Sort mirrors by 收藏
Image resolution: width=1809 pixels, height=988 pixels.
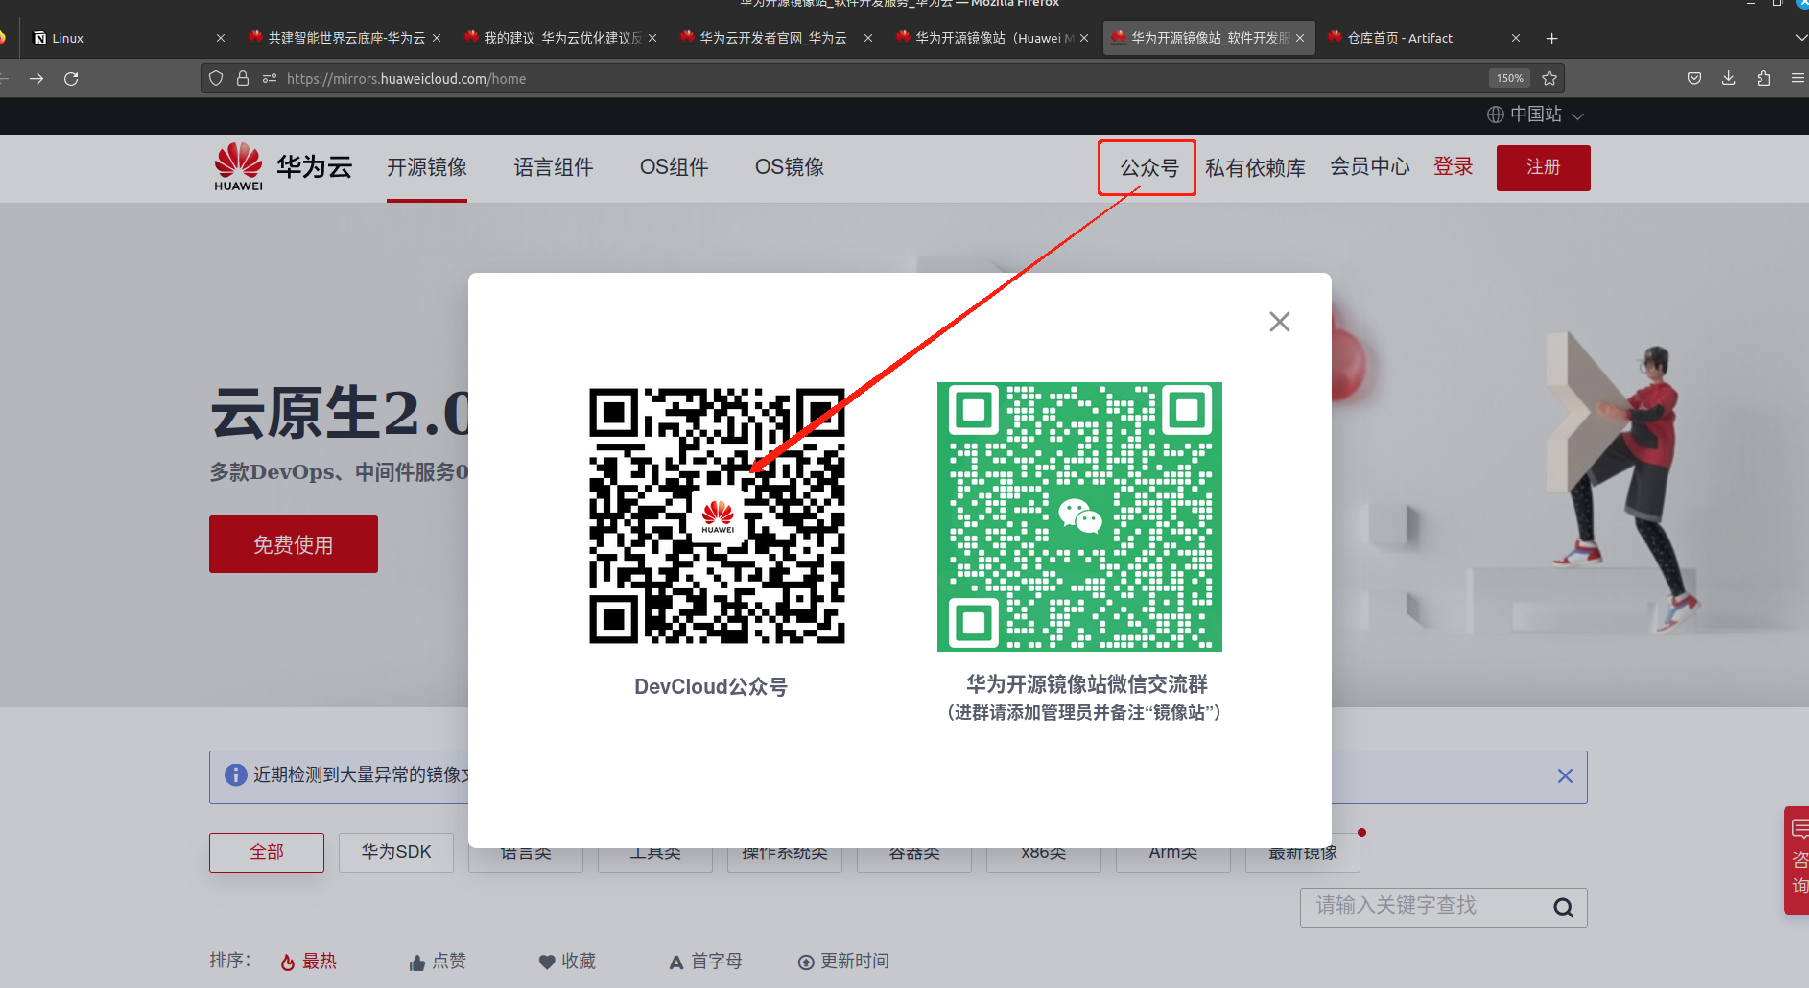(567, 961)
